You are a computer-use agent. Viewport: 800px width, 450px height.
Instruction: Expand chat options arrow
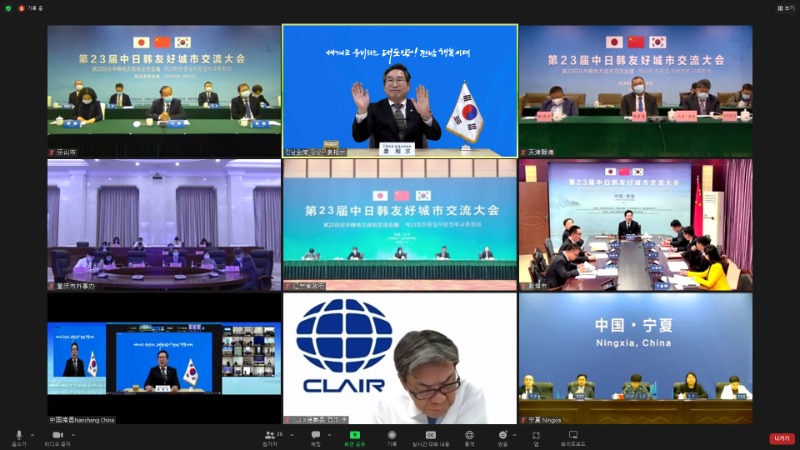(331, 435)
